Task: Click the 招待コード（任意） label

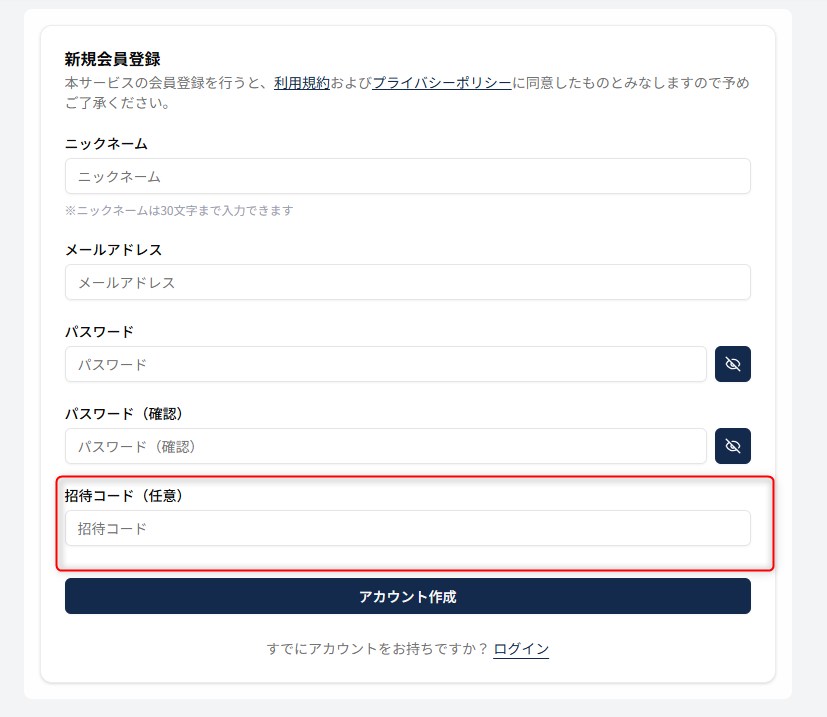Action: [x=127, y=496]
